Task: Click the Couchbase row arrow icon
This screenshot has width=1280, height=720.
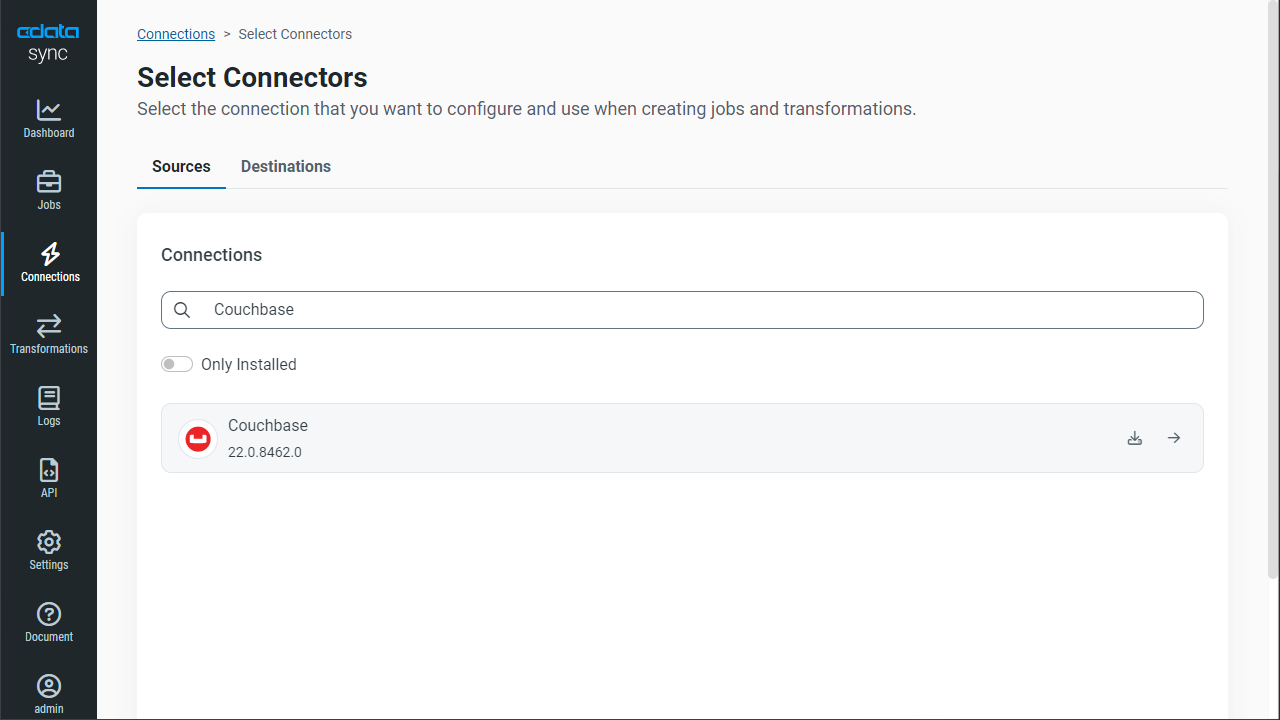Action: [x=1174, y=438]
